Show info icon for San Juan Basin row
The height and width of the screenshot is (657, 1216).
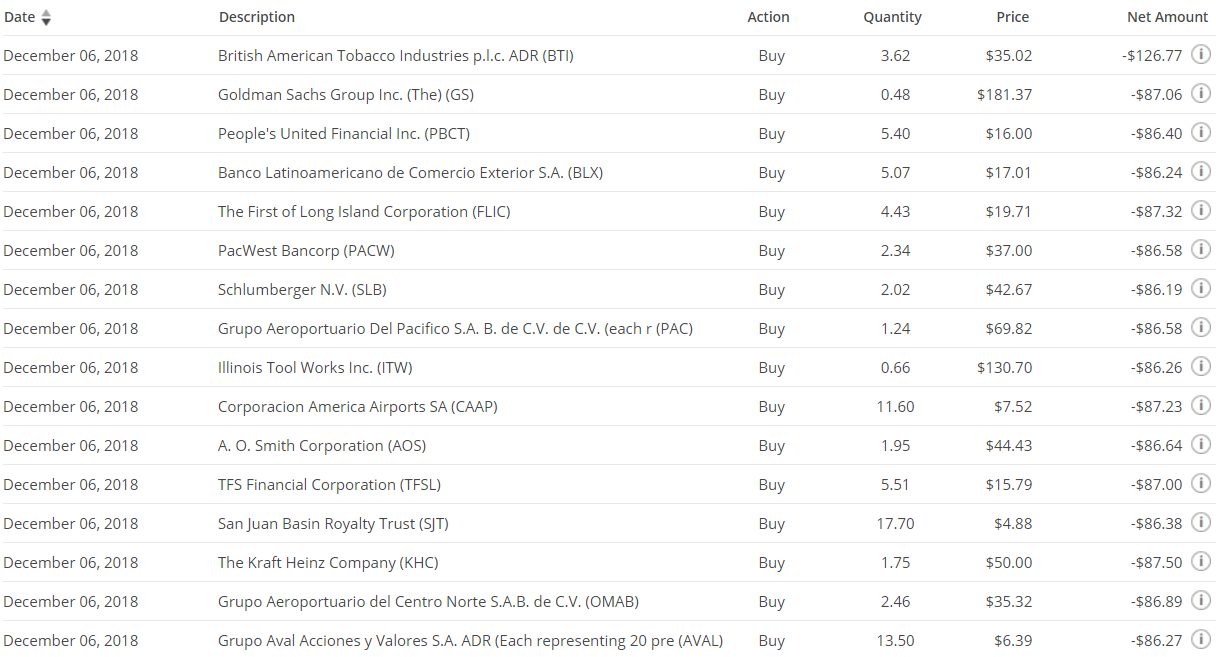coord(1200,522)
